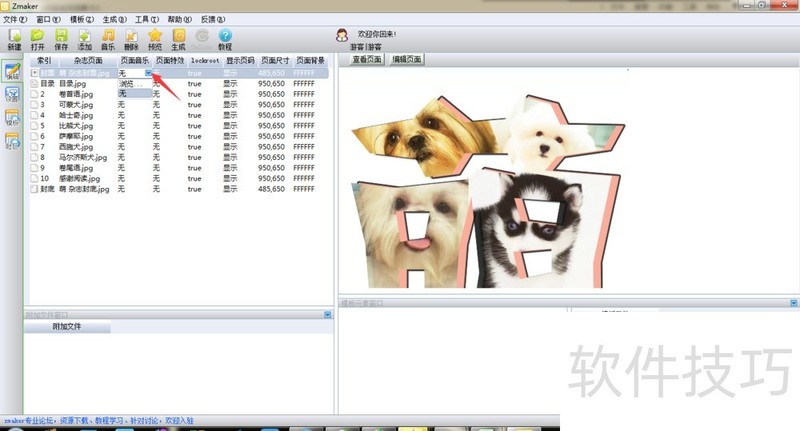Image resolution: width=800 pixels, height=431 pixels.
Task: Click the 音乐 (Music) note icon
Action: (x=108, y=37)
